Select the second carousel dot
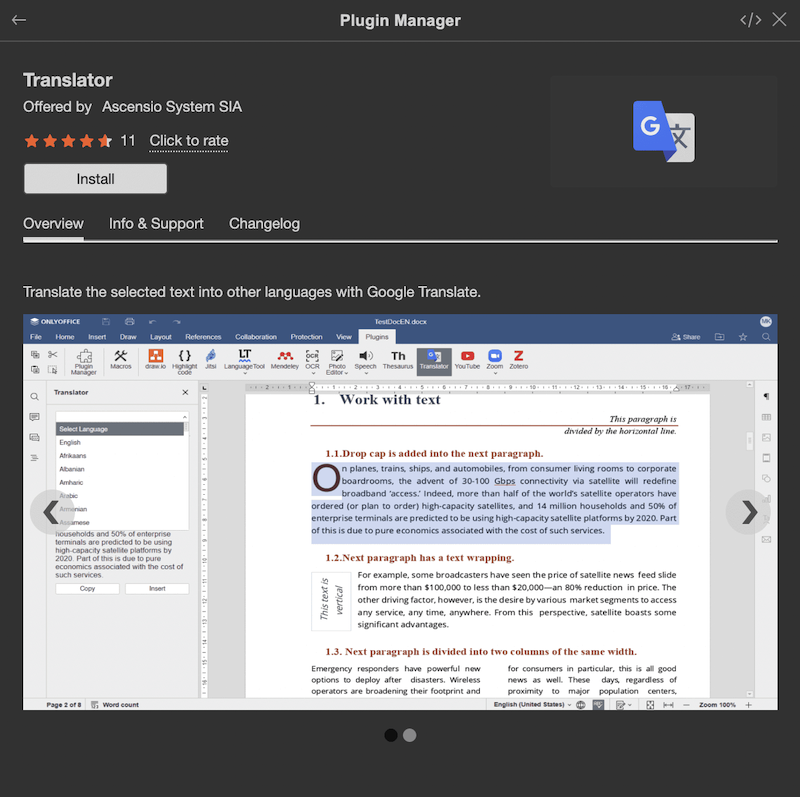The height and width of the screenshot is (797, 800). [410, 735]
